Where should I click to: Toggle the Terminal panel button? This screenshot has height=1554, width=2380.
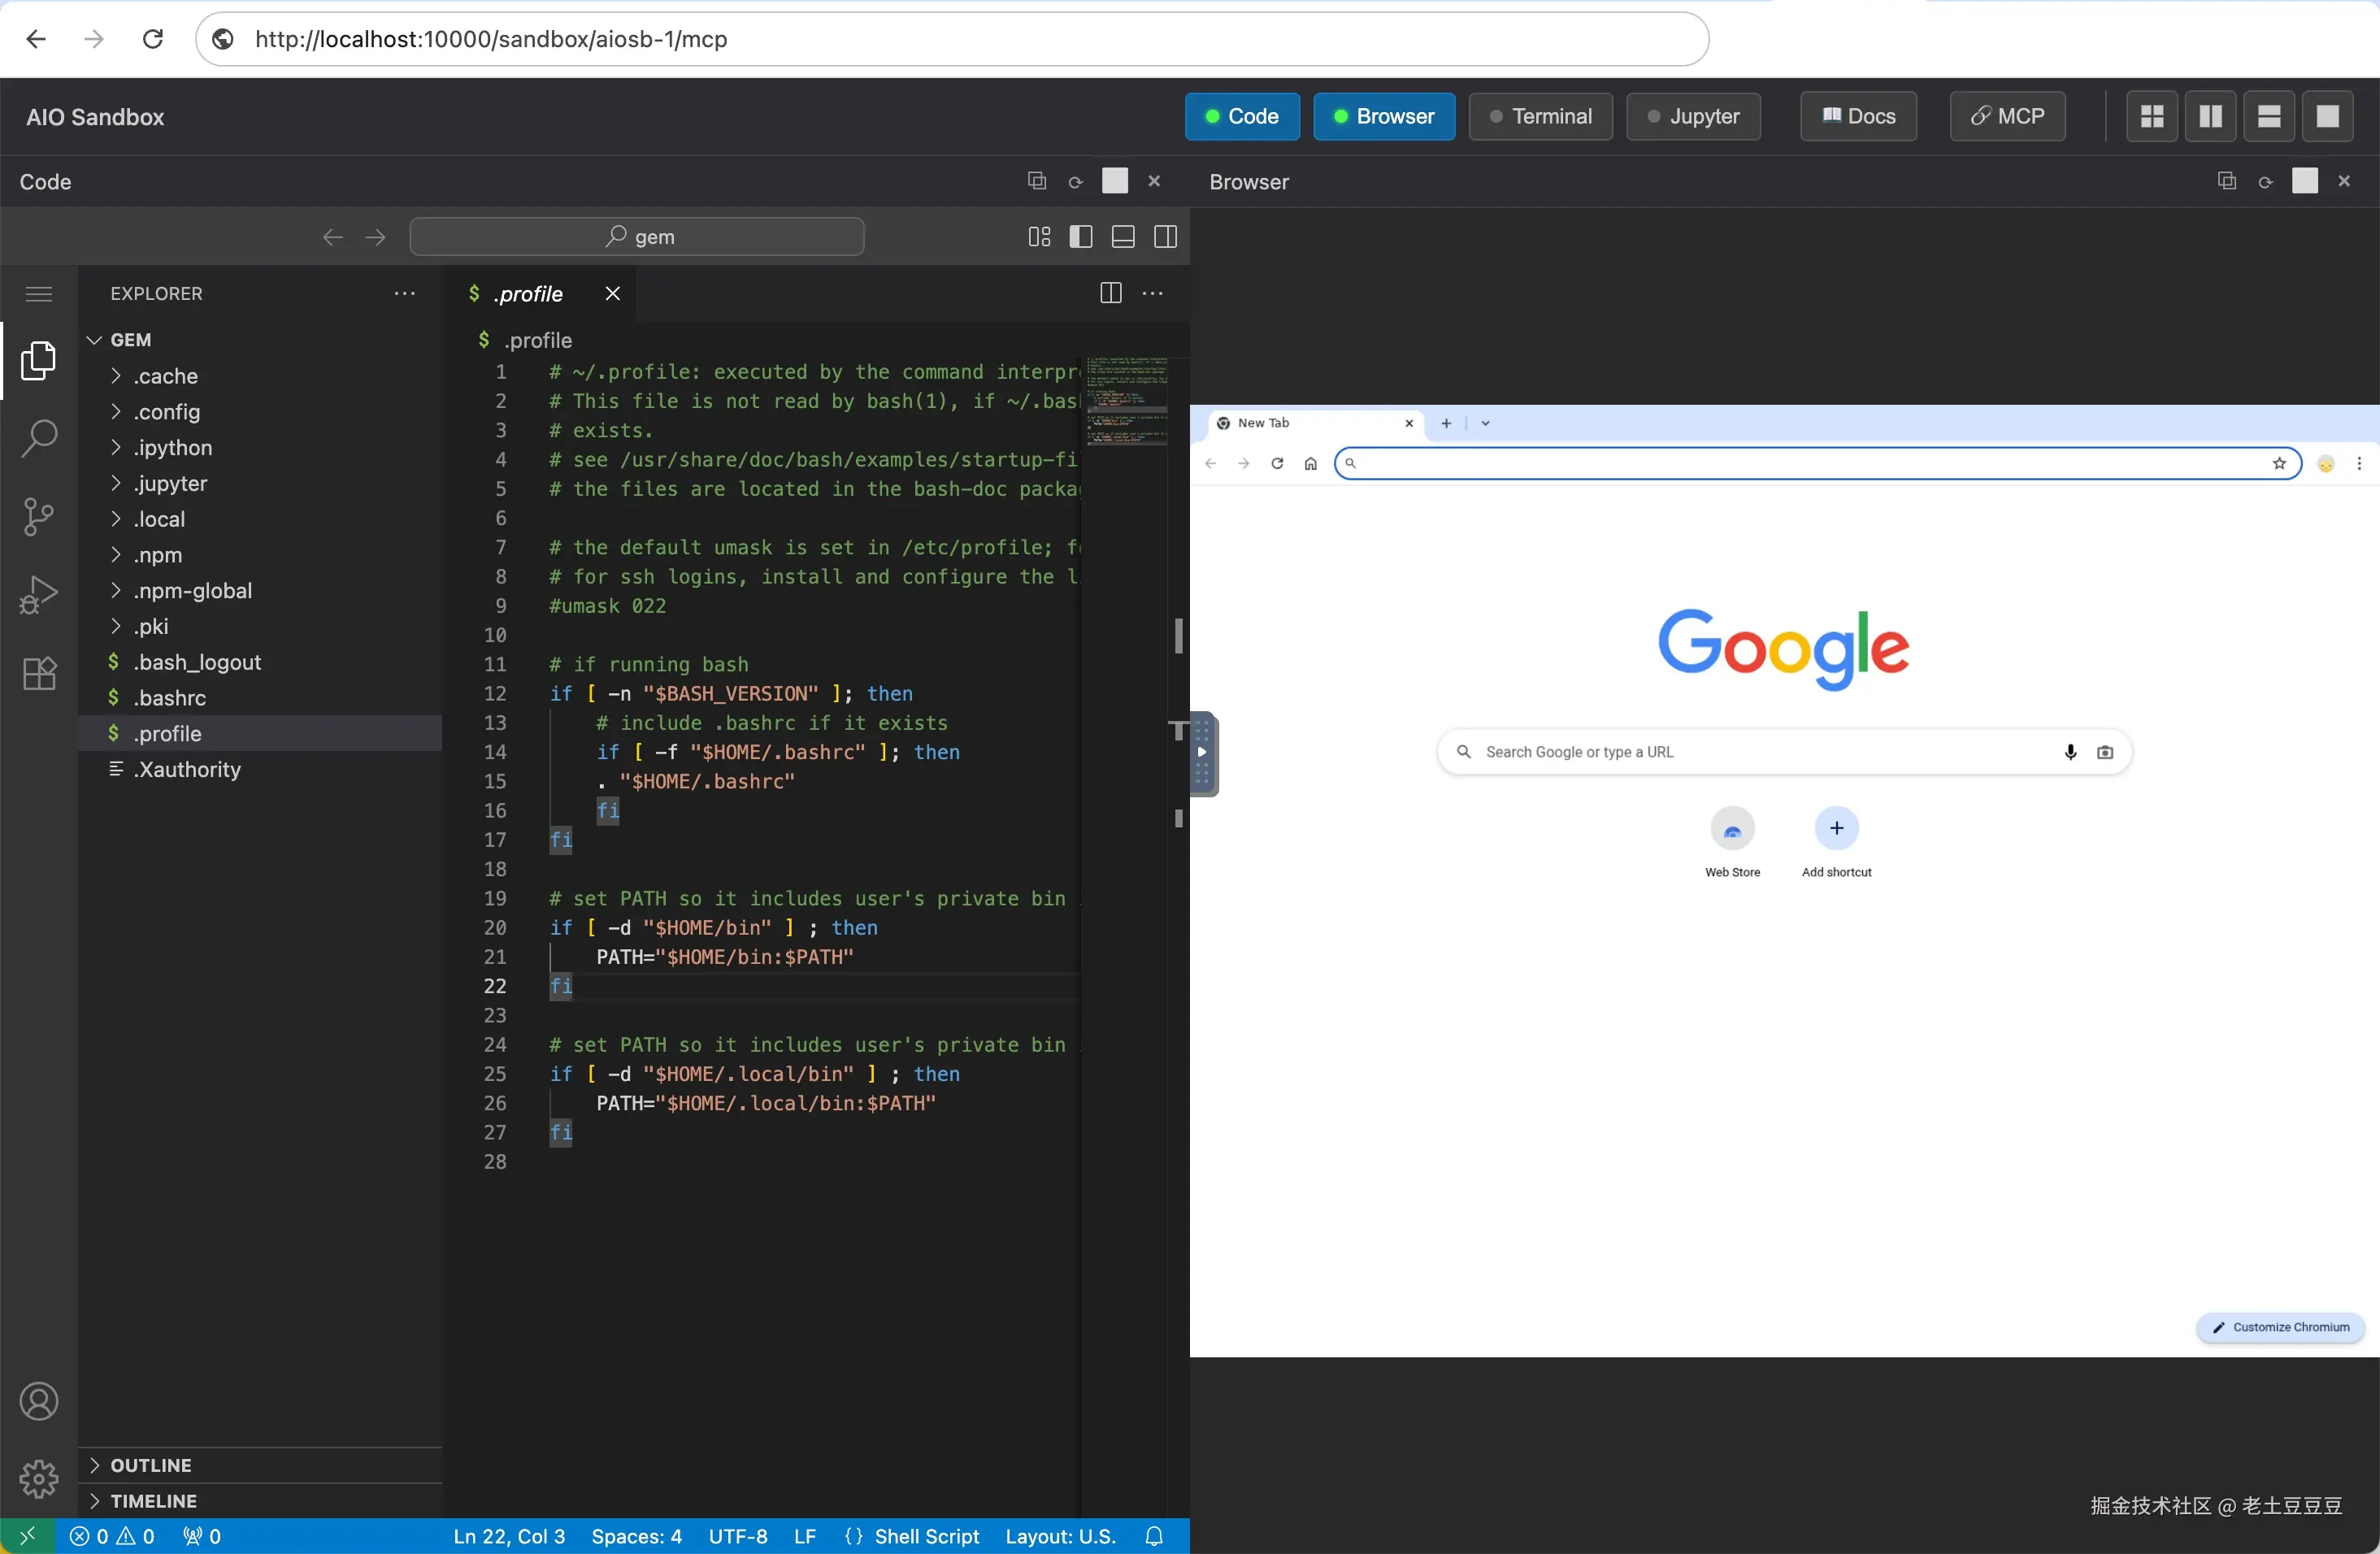click(1540, 116)
